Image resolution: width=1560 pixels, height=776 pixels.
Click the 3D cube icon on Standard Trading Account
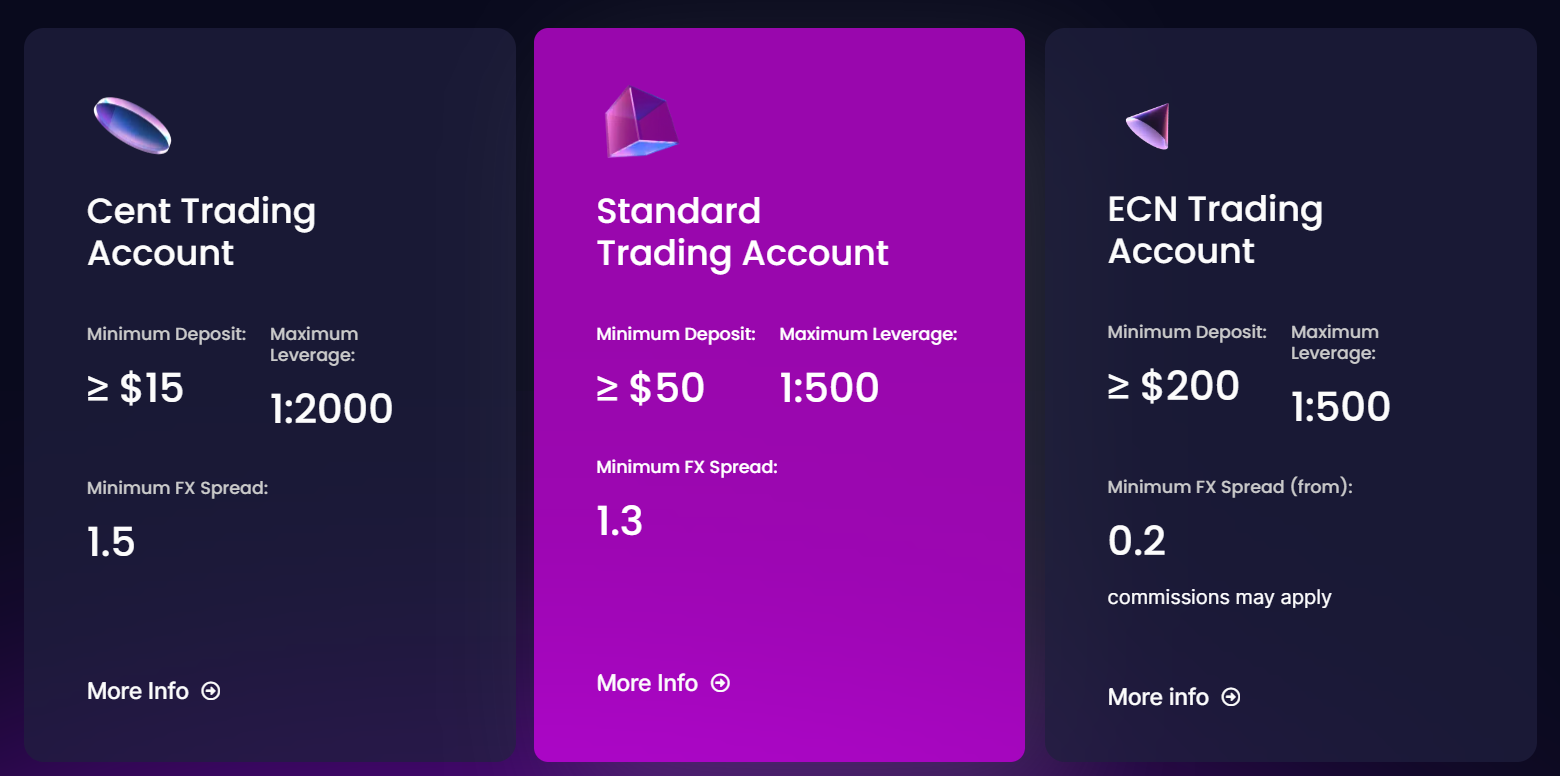click(640, 120)
